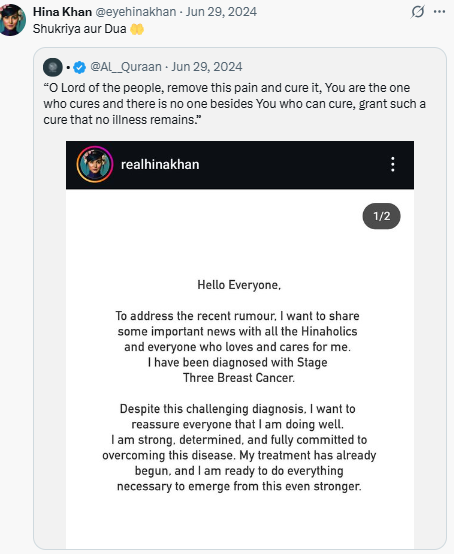Click the Grok explain icon on the tweet
Screen dimensions: 454x554
[417, 12]
